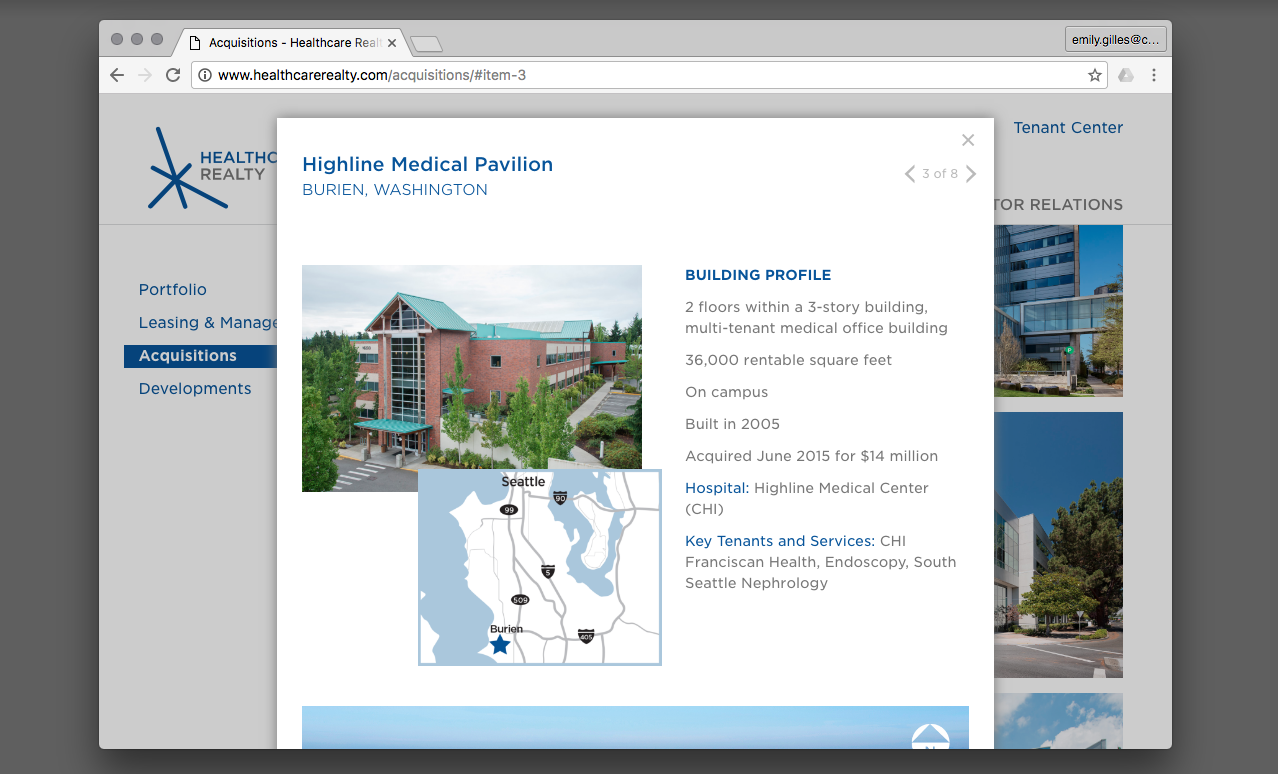Click the Google Drive extension icon

coord(1126,75)
